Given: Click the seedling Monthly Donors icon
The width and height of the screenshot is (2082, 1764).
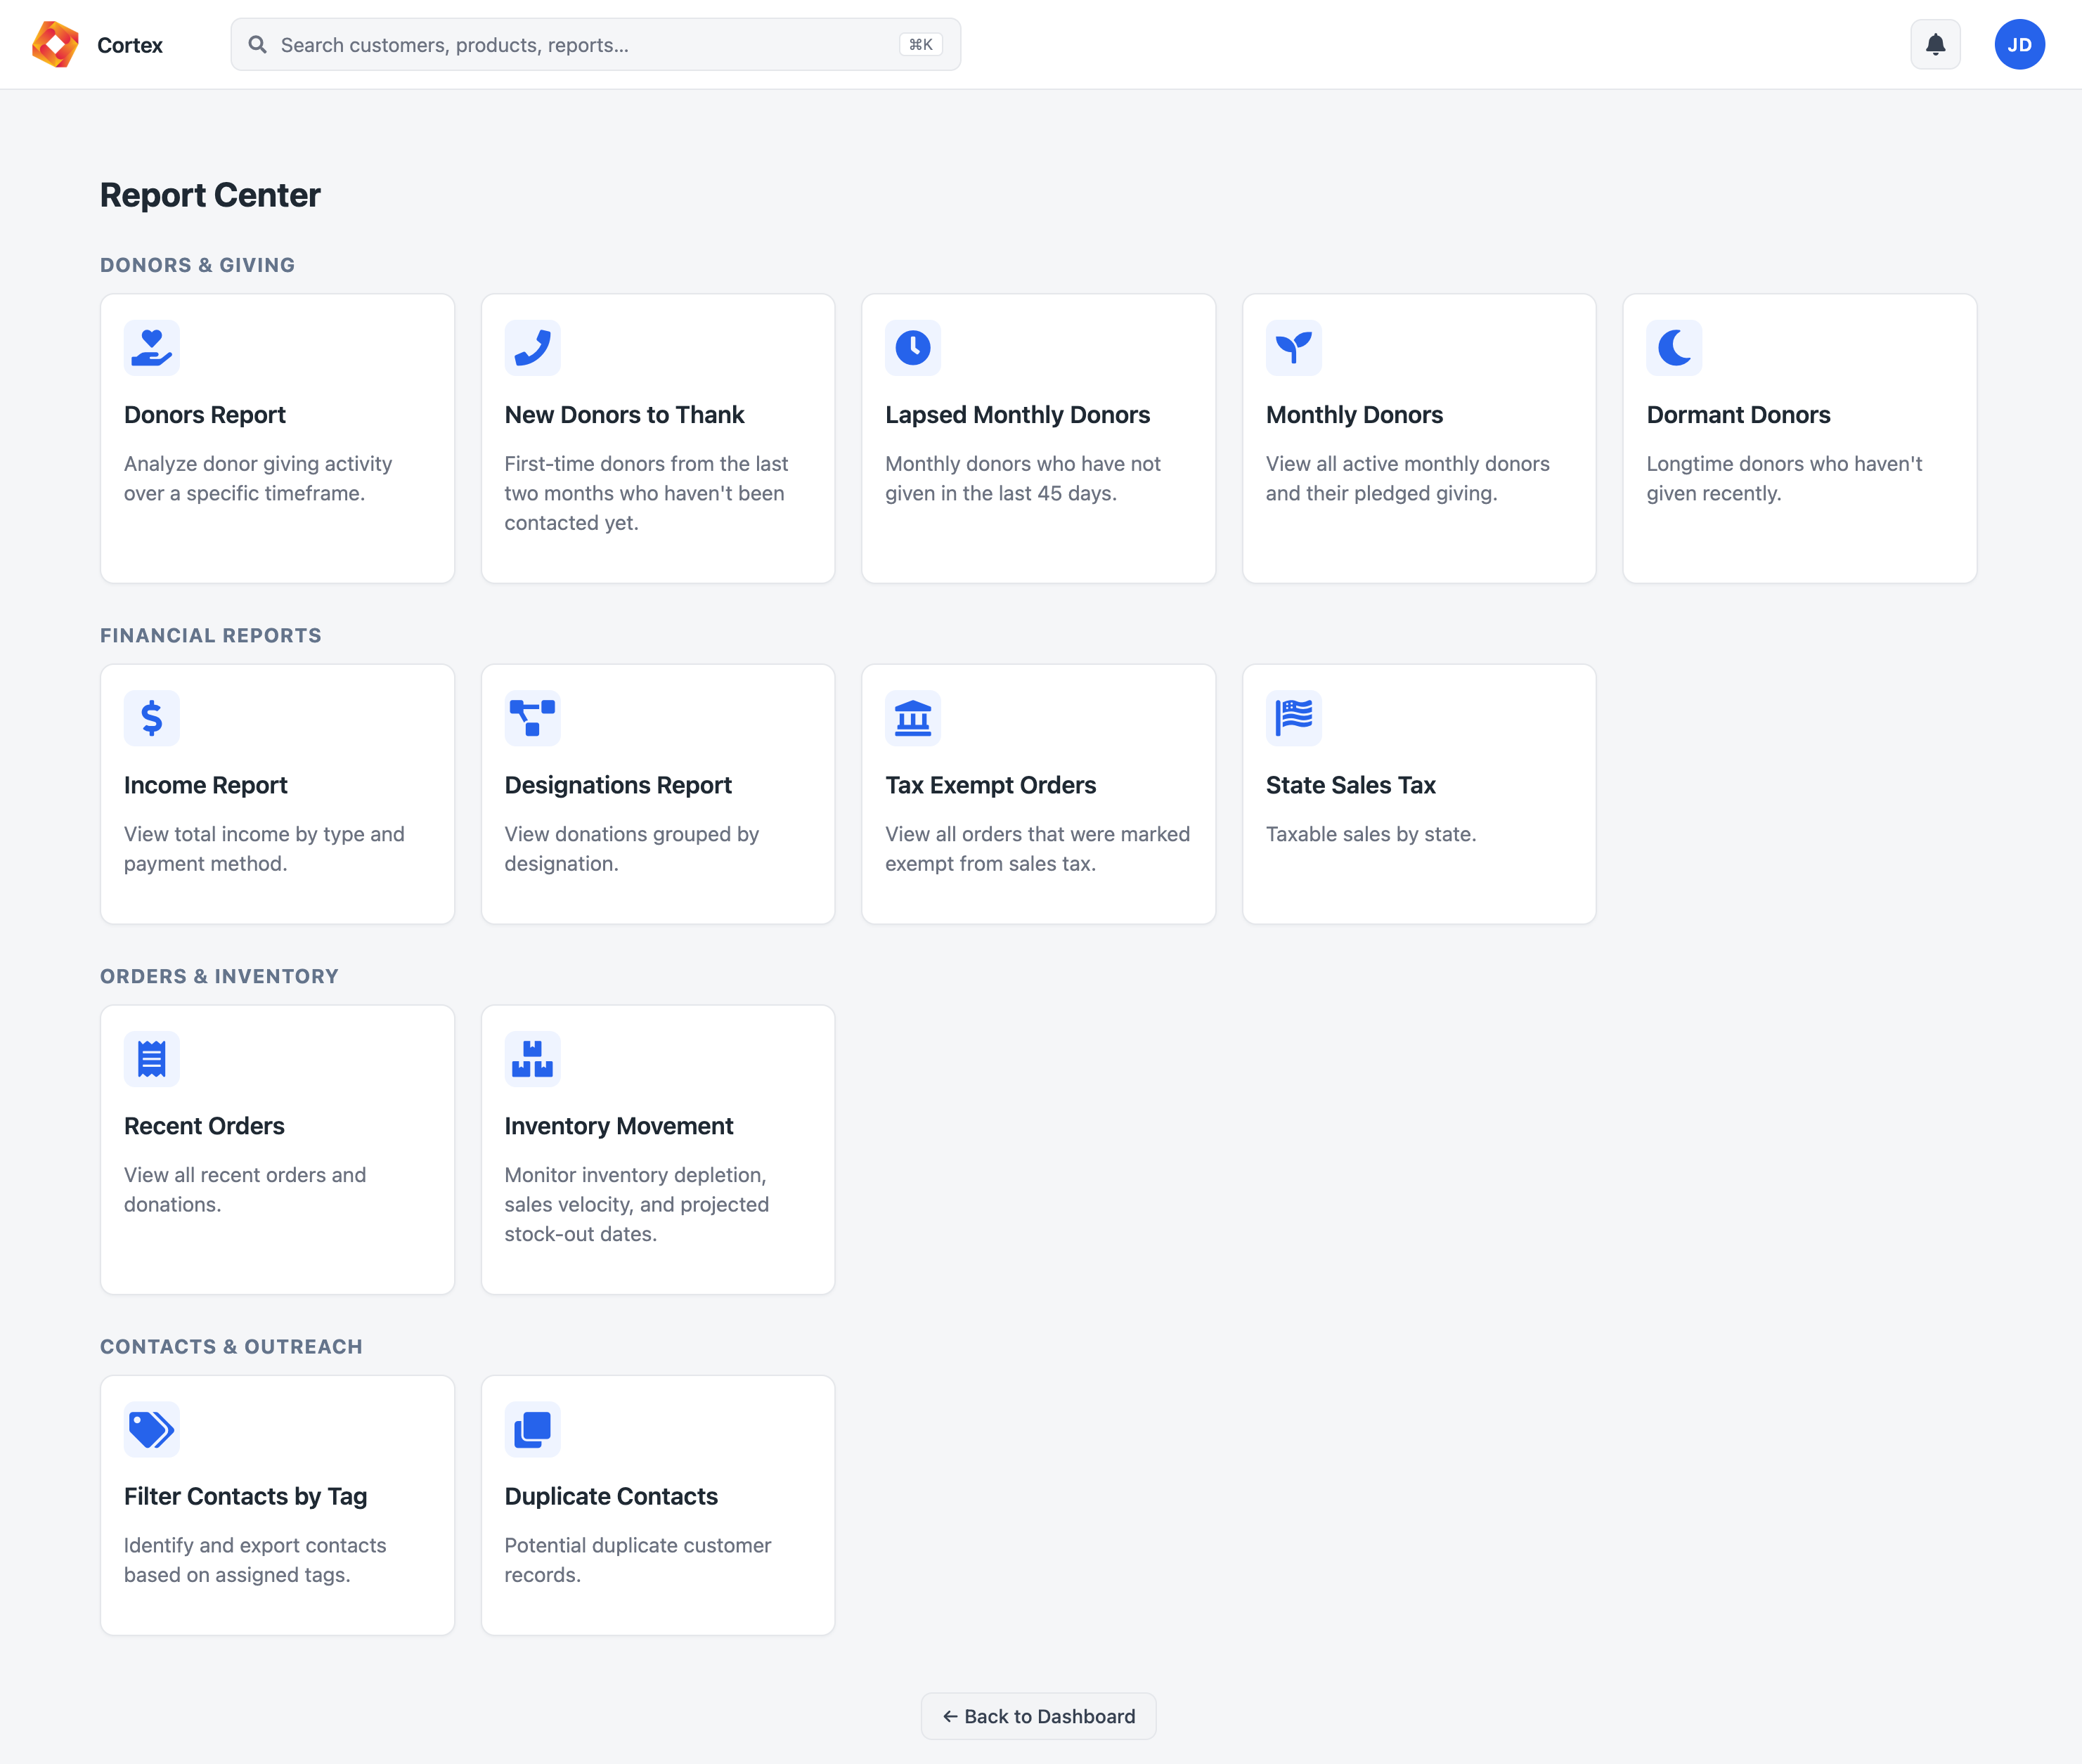Looking at the screenshot, I should tap(1294, 348).
